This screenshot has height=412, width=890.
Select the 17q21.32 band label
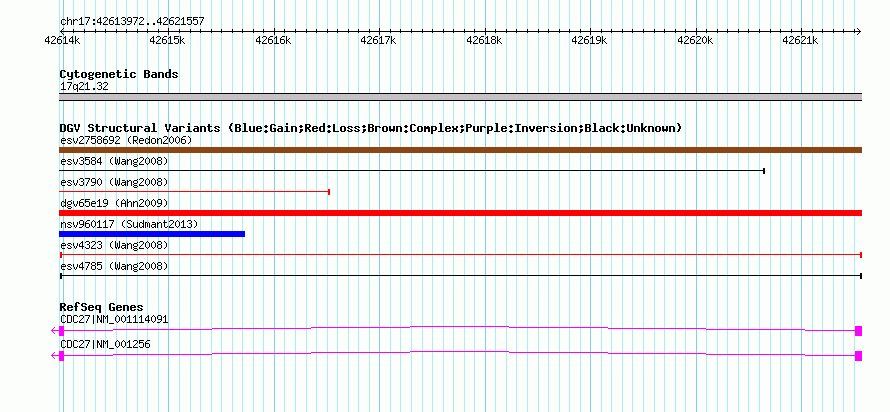[84, 87]
